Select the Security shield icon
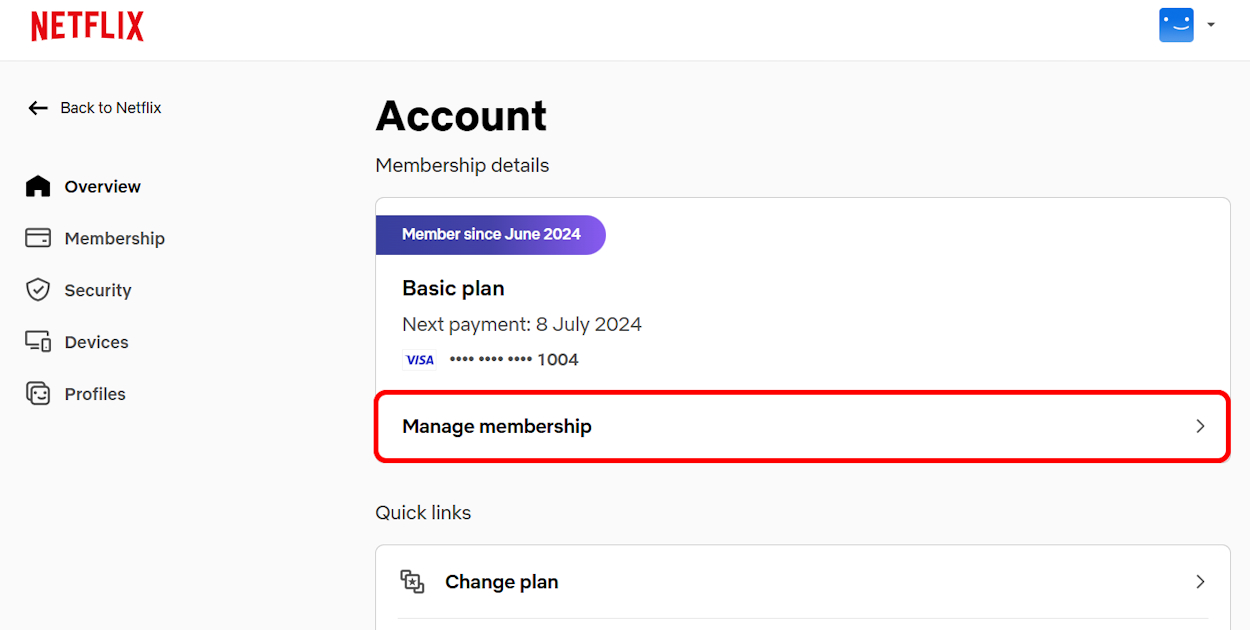1250x630 pixels. [x=37, y=290]
